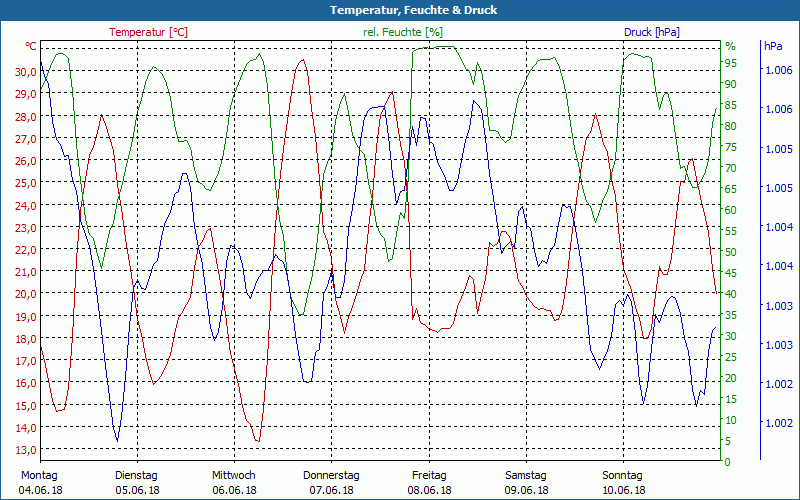Click the 50 humidity axis value
800x500 pixels.
point(731,252)
